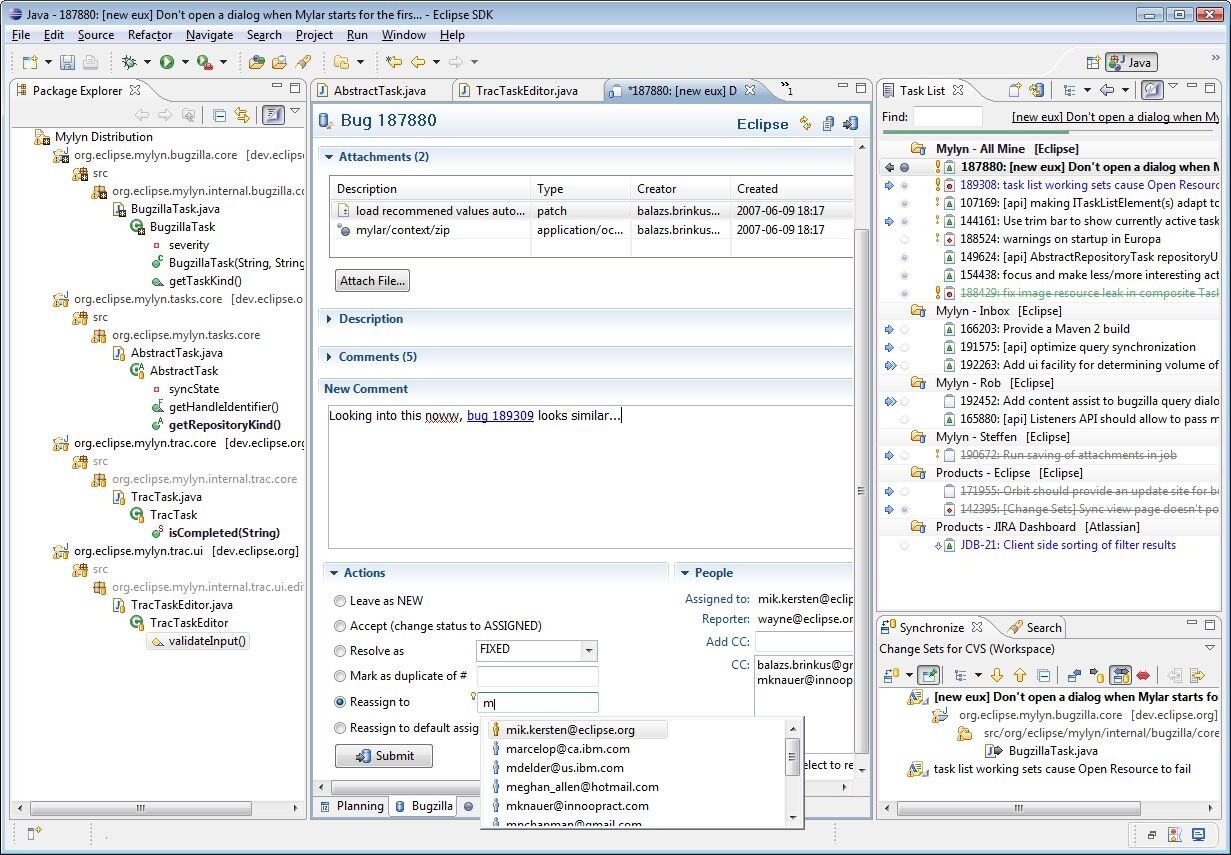Viewport: 1231px width, 855px height.
Task: Click the Debug bug icon in toolbar
Action: click(129, 62)
